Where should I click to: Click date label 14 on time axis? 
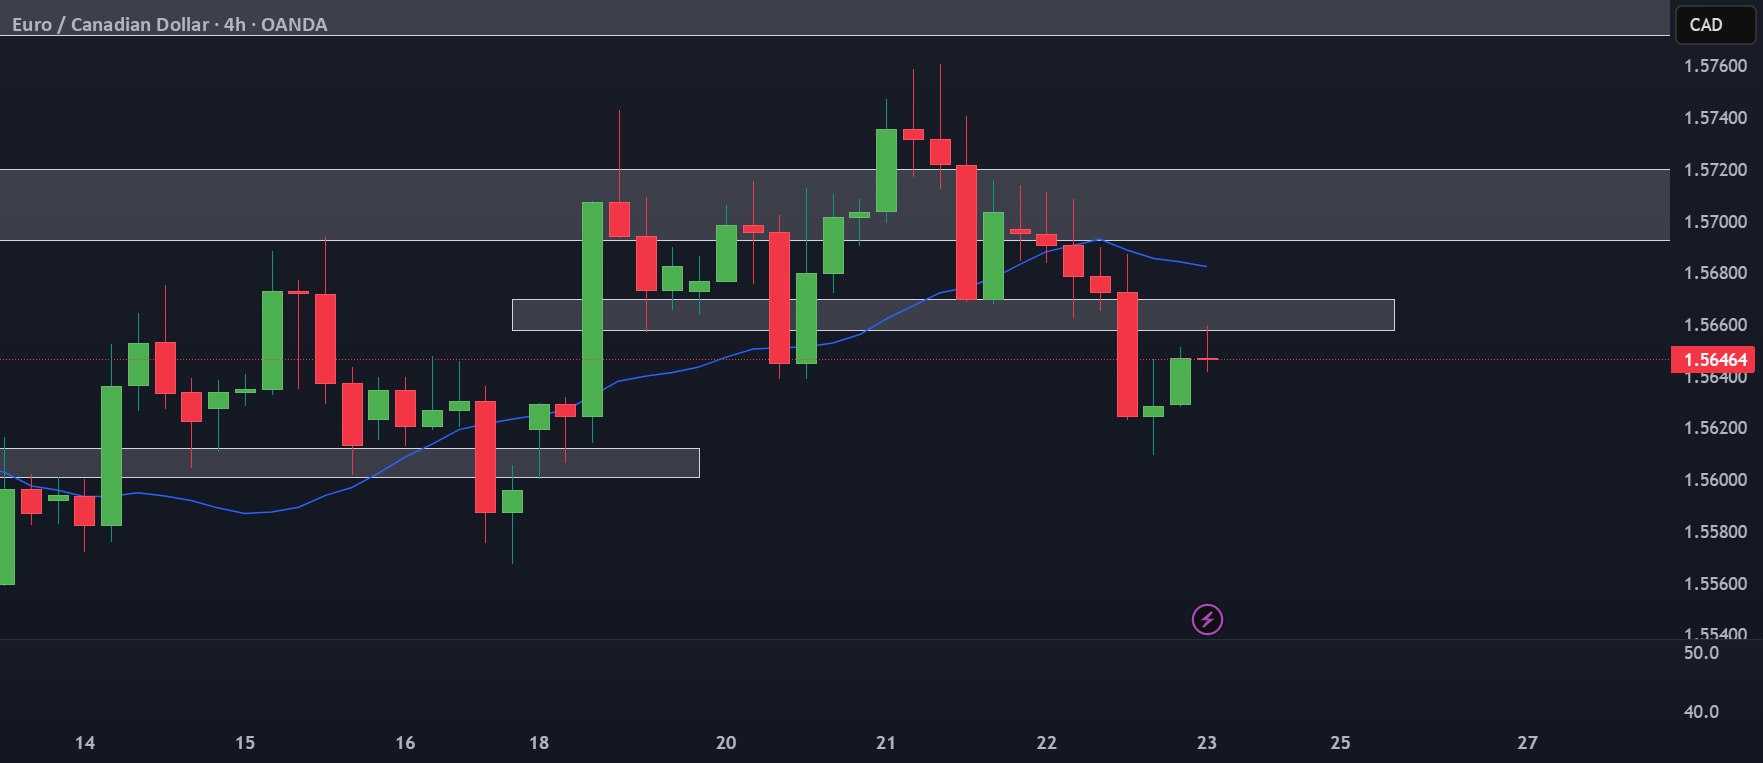point(85,743)
